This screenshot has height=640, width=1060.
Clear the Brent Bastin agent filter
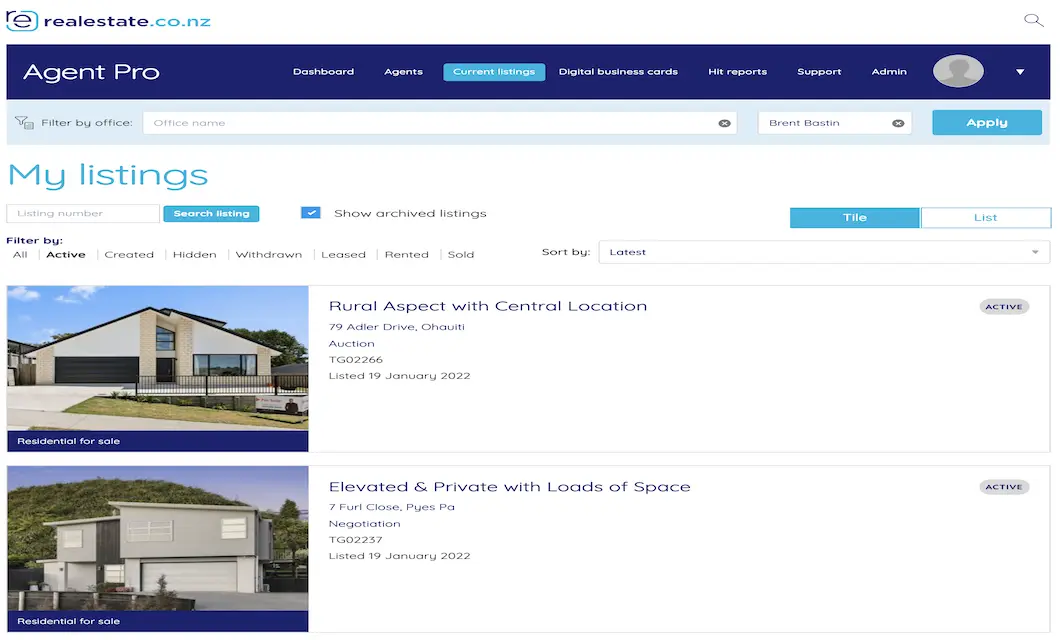pyautogui.click(x=898, y=123)
